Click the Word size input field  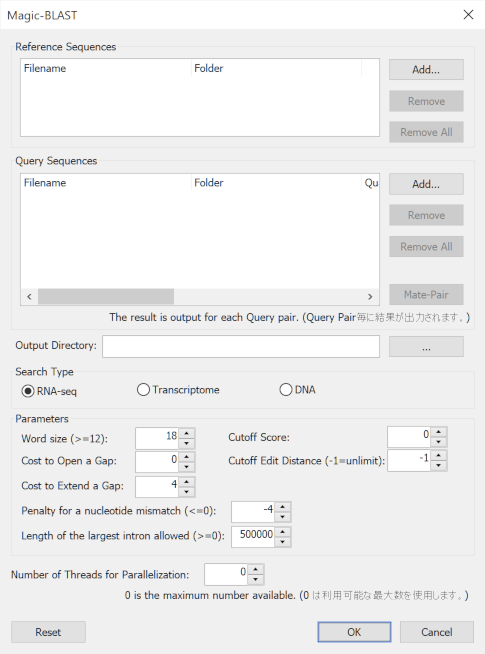coord(157,438)
